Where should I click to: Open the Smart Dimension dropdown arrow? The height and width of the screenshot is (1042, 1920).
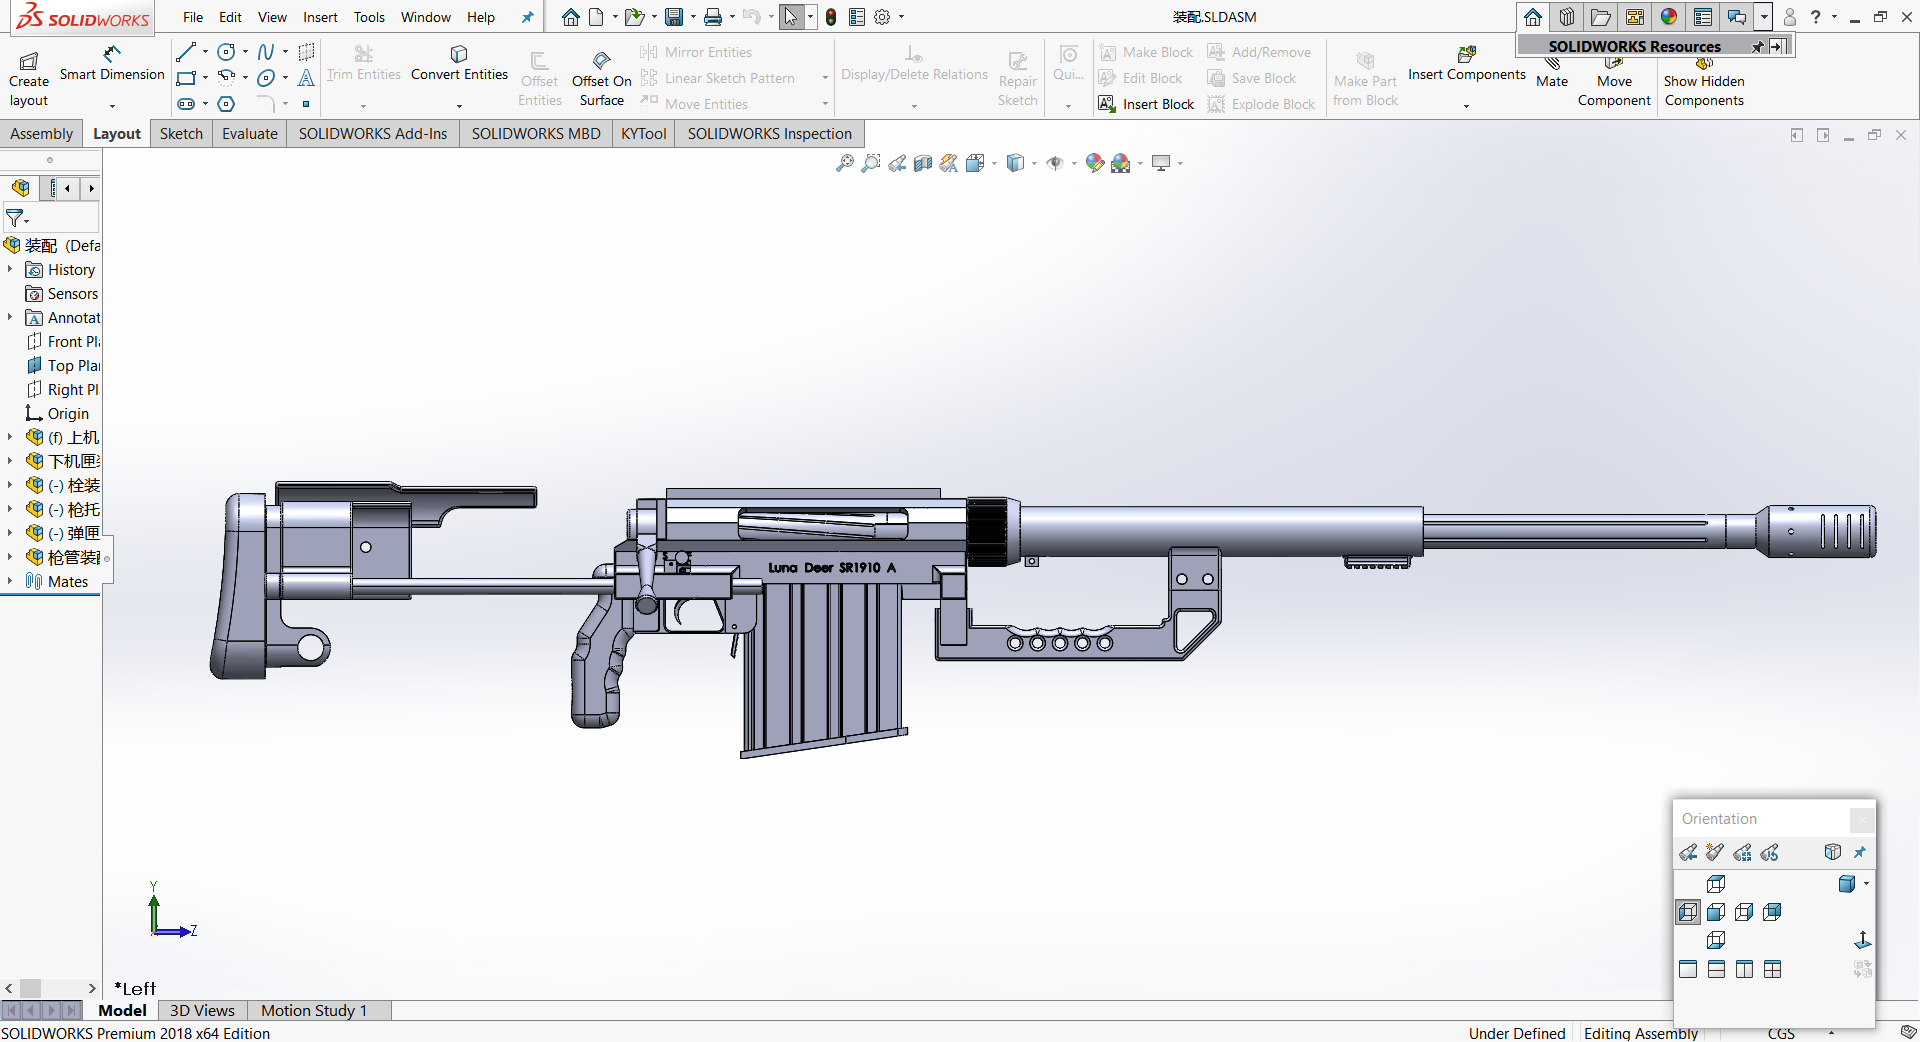click(112, 105)
